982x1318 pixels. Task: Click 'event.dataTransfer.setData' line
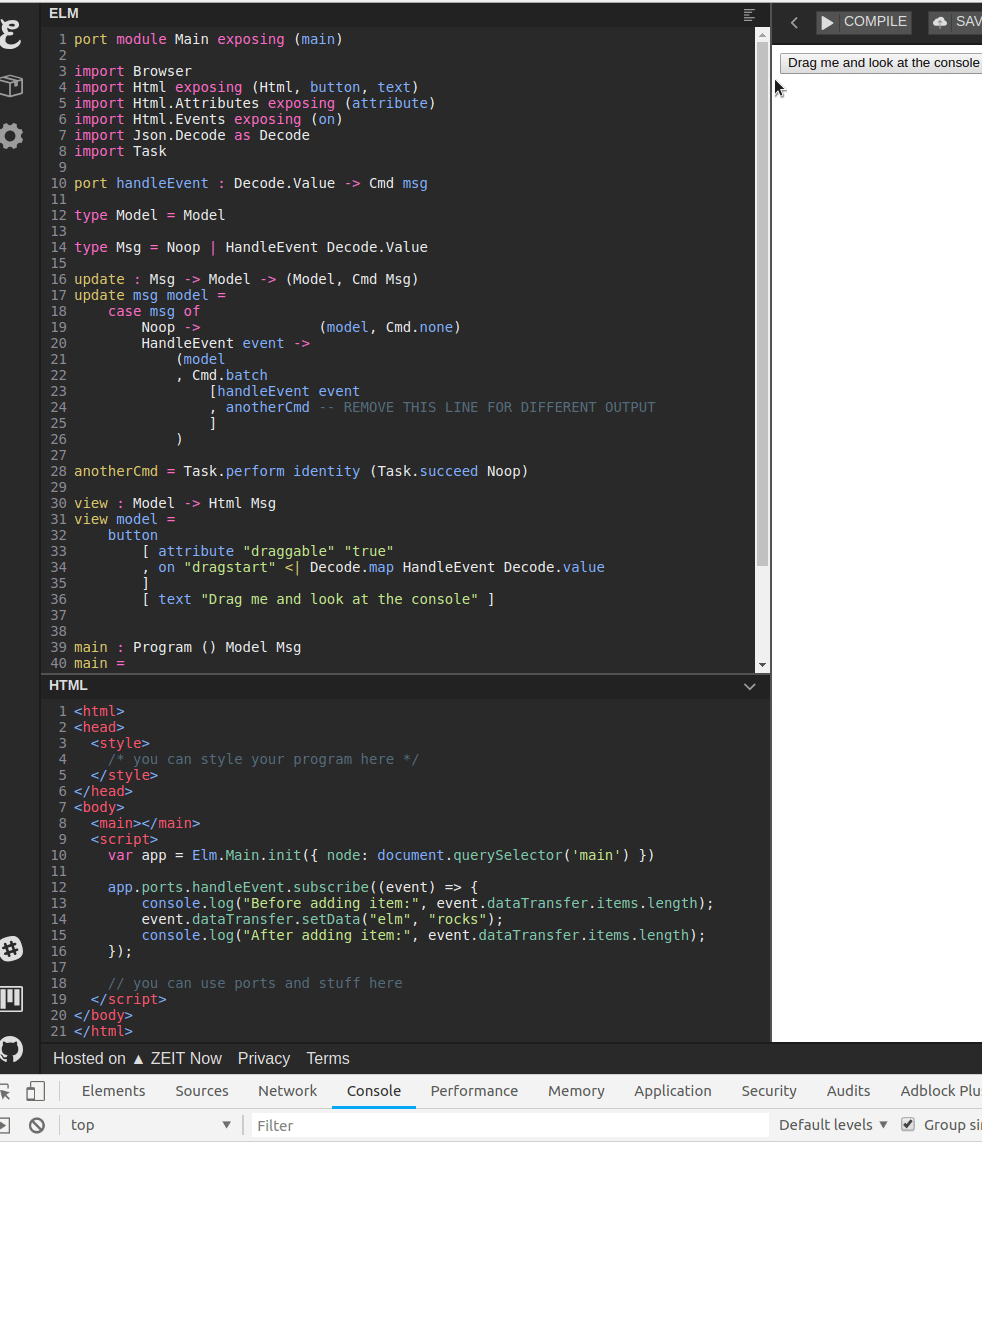point(322,919)
